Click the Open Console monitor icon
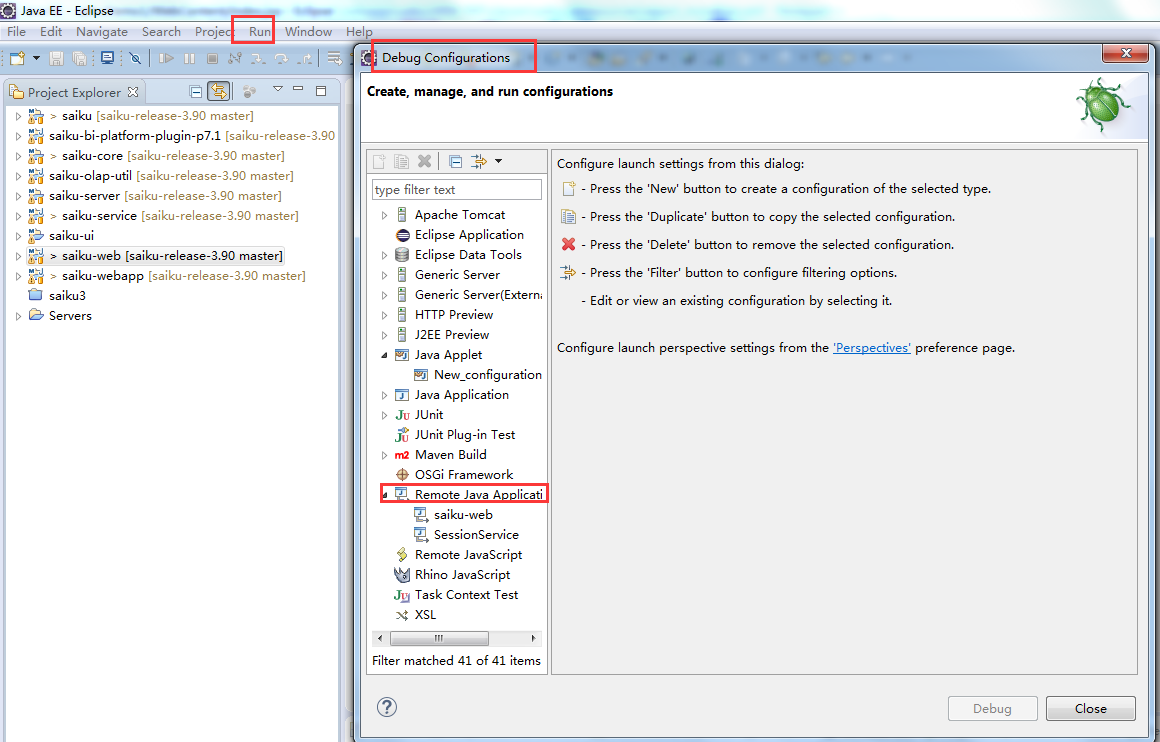Viewport: 1160px width, 742px height. coord(107,58)
